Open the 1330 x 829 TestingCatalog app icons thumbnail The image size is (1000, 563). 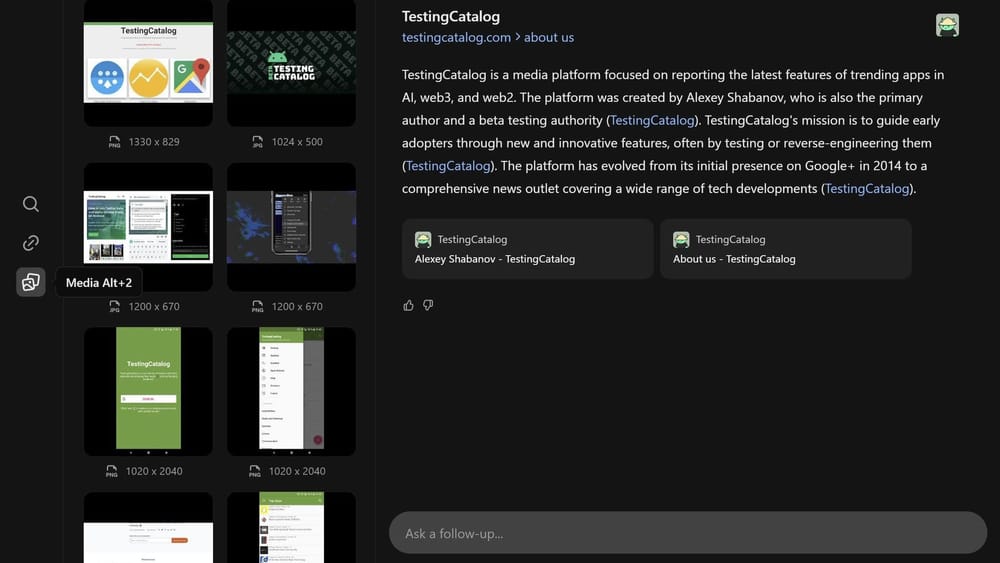[148, 62]
